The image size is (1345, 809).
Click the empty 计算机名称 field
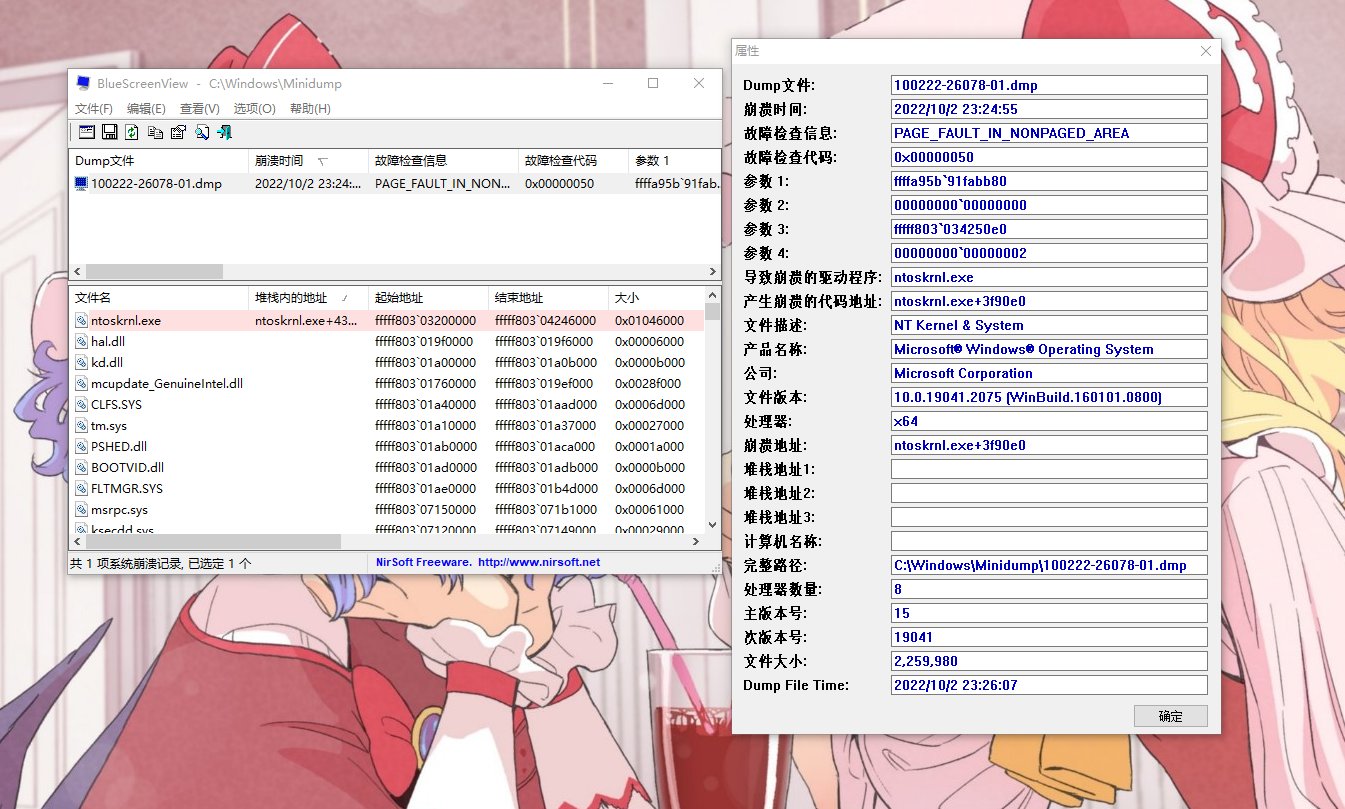1049,541
